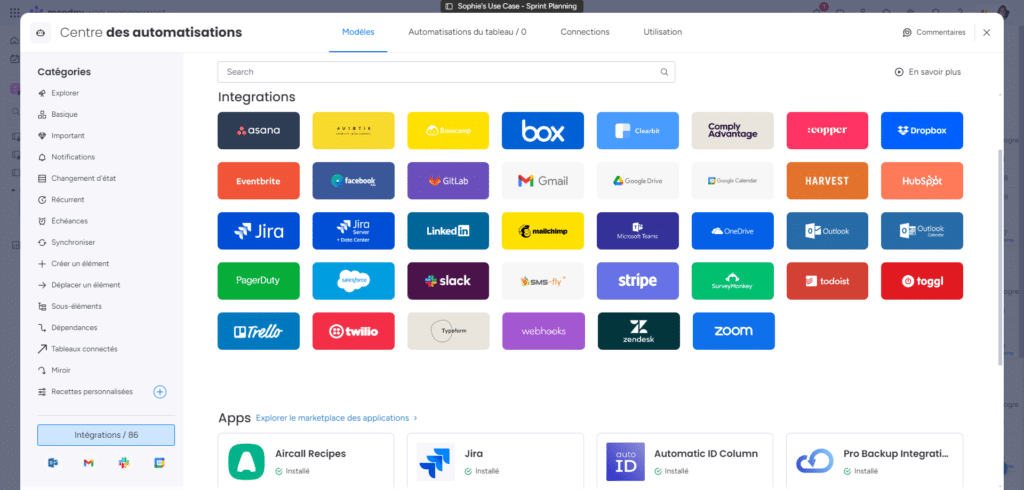Choose the Salesforce integration tile
Image resolution: width=1024 pixels, height=490 pixels.
click(x=353, y=281)
